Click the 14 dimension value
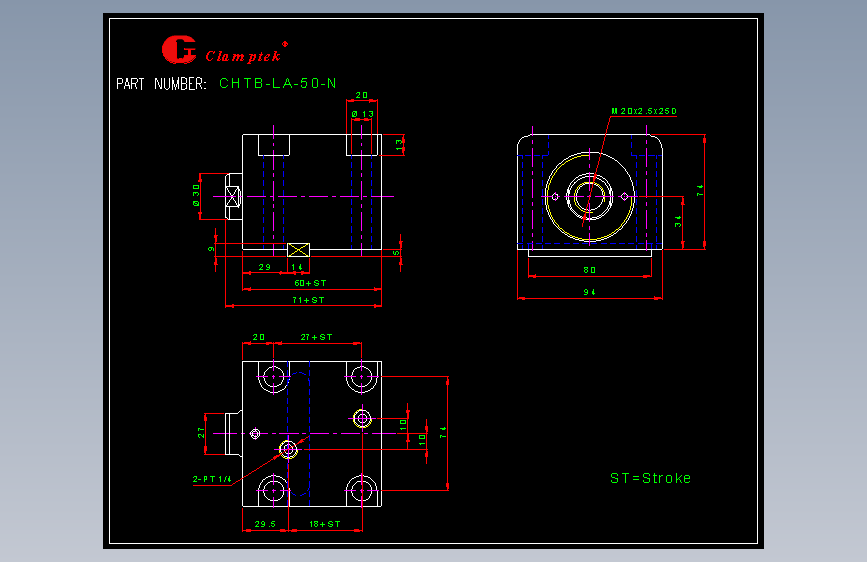Viewport: 867px width, 562px height. (x=297, y=267)
